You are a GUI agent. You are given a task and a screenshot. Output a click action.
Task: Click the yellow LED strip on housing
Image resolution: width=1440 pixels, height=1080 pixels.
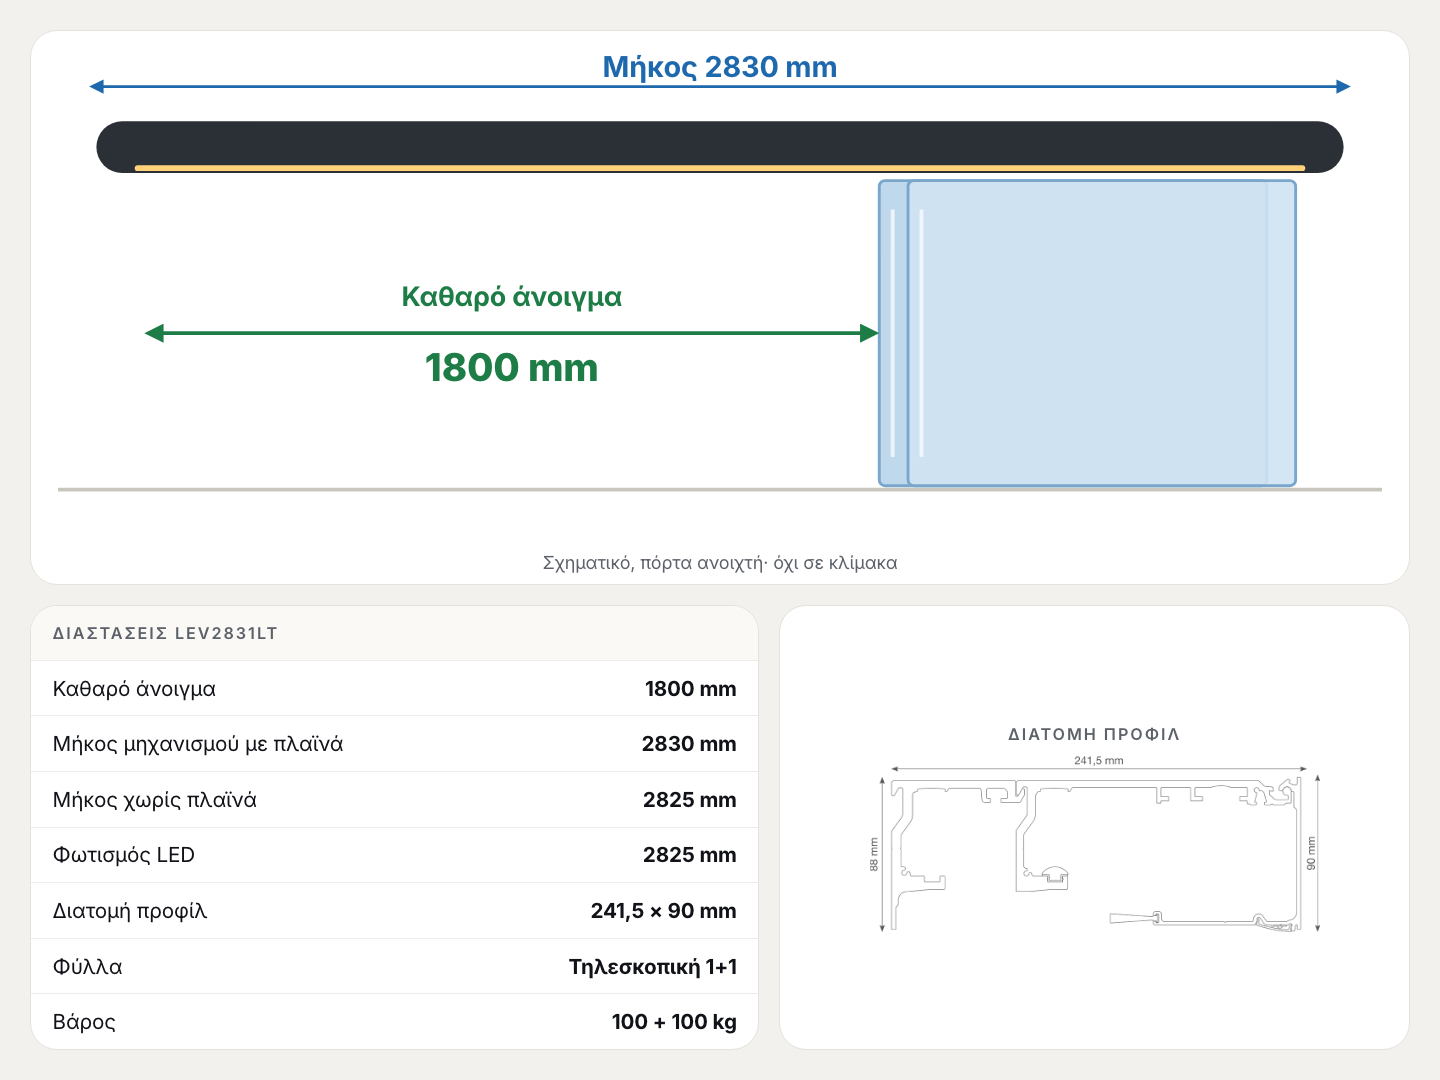719,168
